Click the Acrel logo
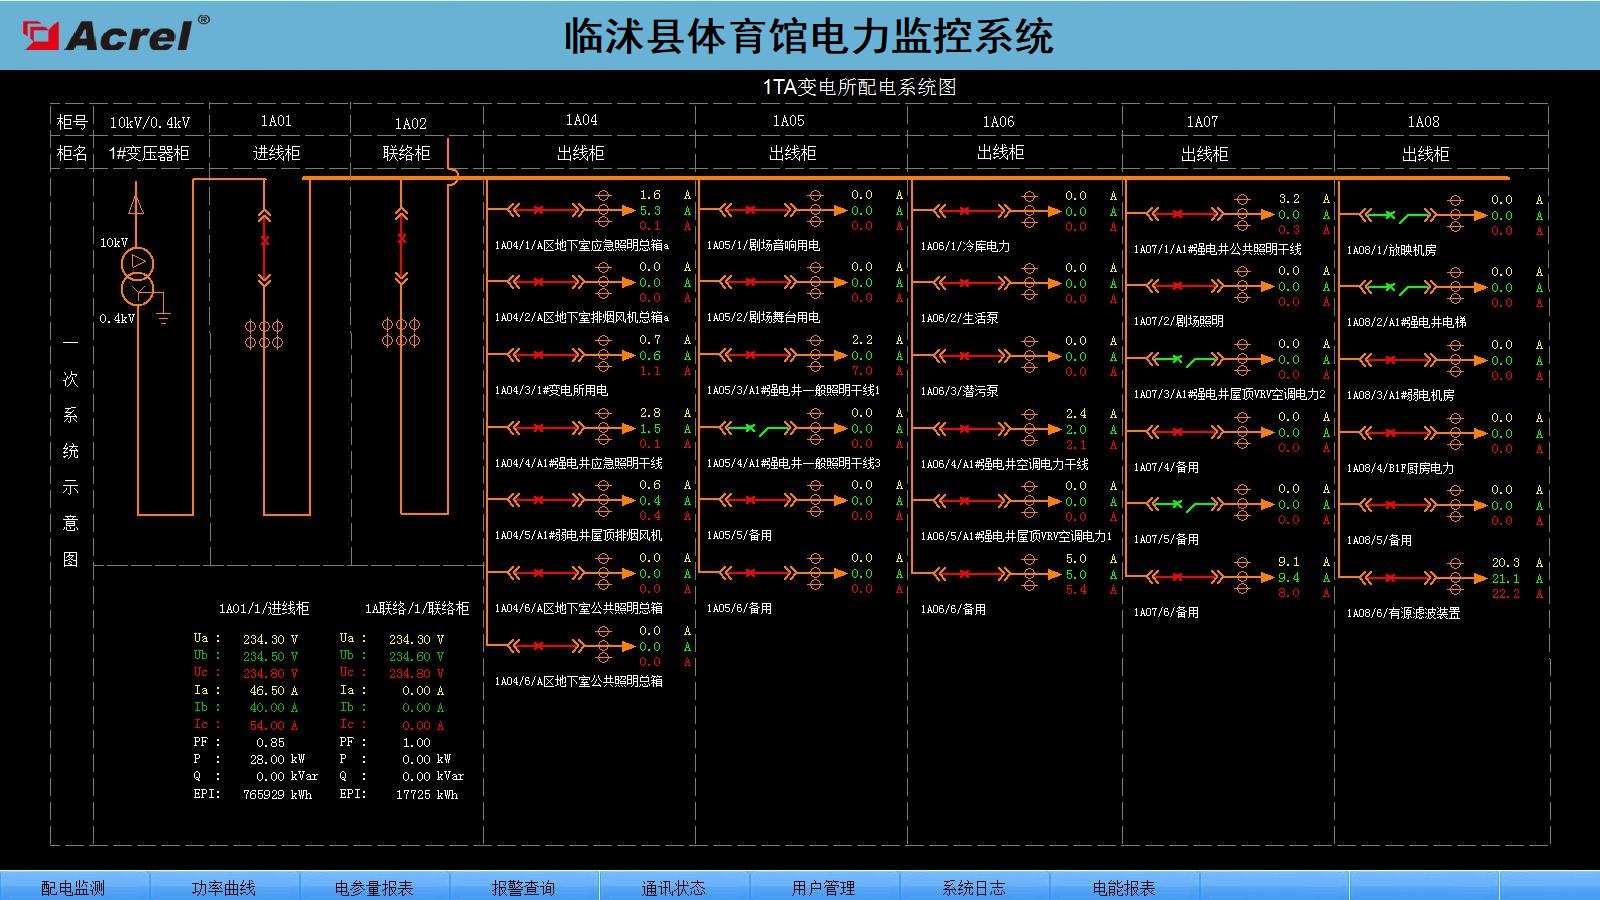The height and width of the screenshot is (900, 1600). tap(116, 34)
